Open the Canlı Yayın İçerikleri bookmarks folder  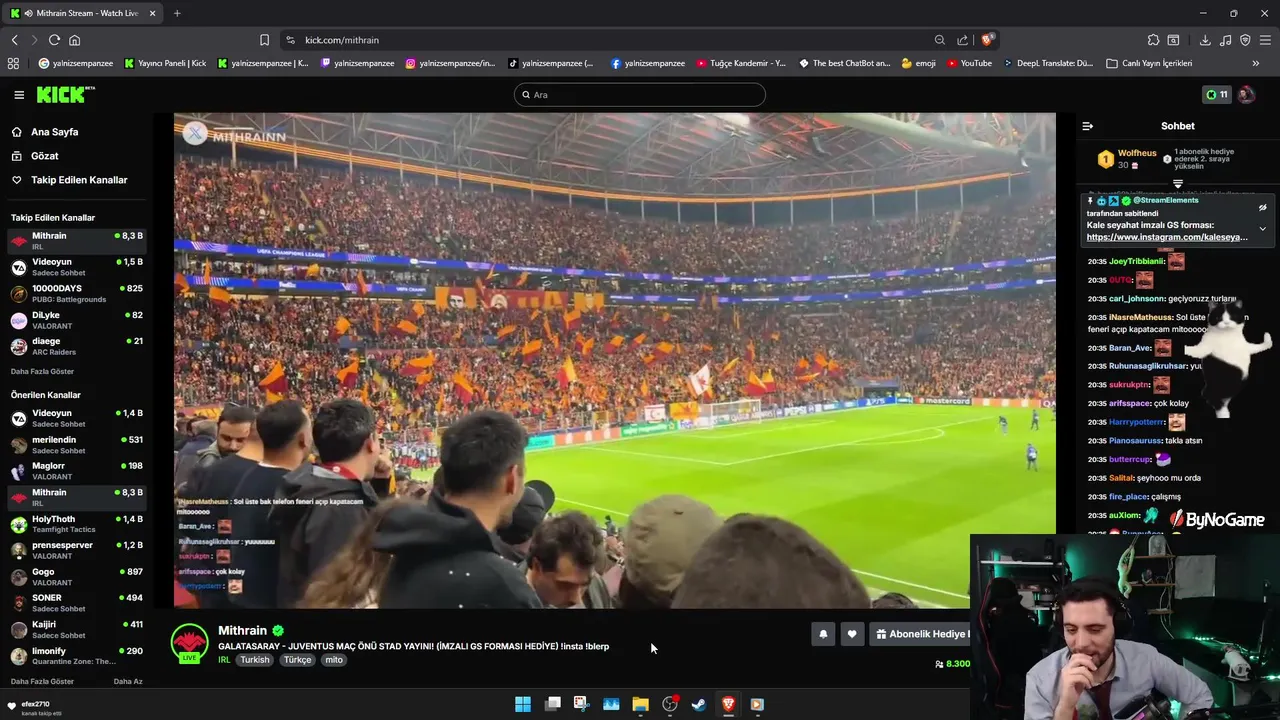pos(1149,63)
